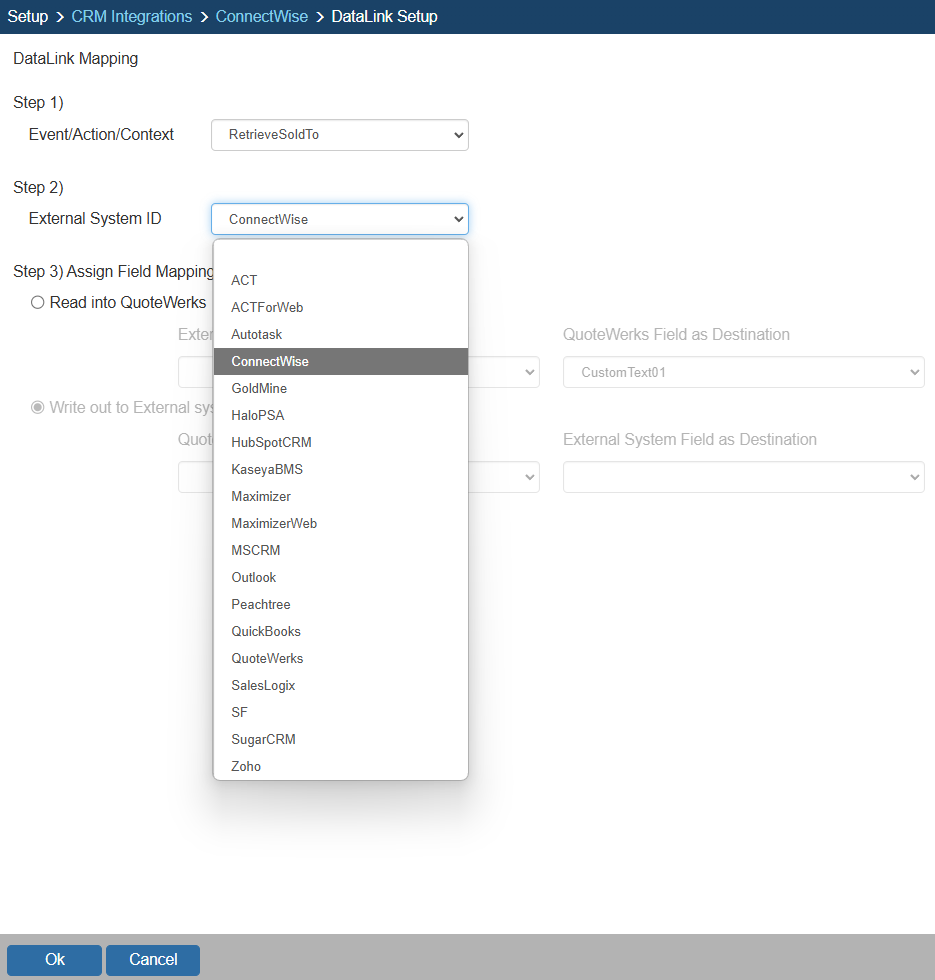Screen dimensions: 935x980
Task: Choose HaloPSA as external system
Action: click(257, 416)
